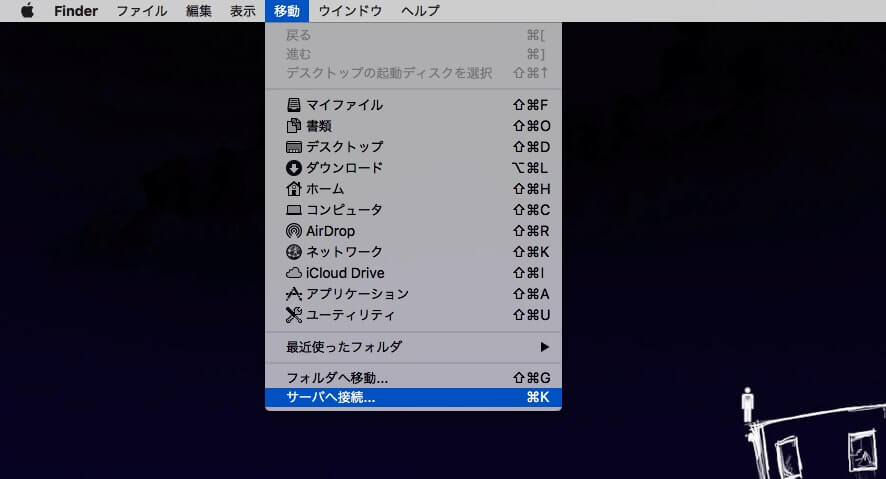Click the デスクトップ icon in menu

point(293,147)
